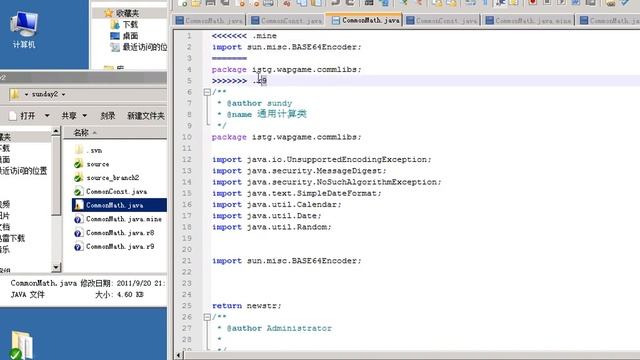This screenshot has height=360, width=640.
Task: Select CommonMath.java.r9 in the file list
Action: 114,247
